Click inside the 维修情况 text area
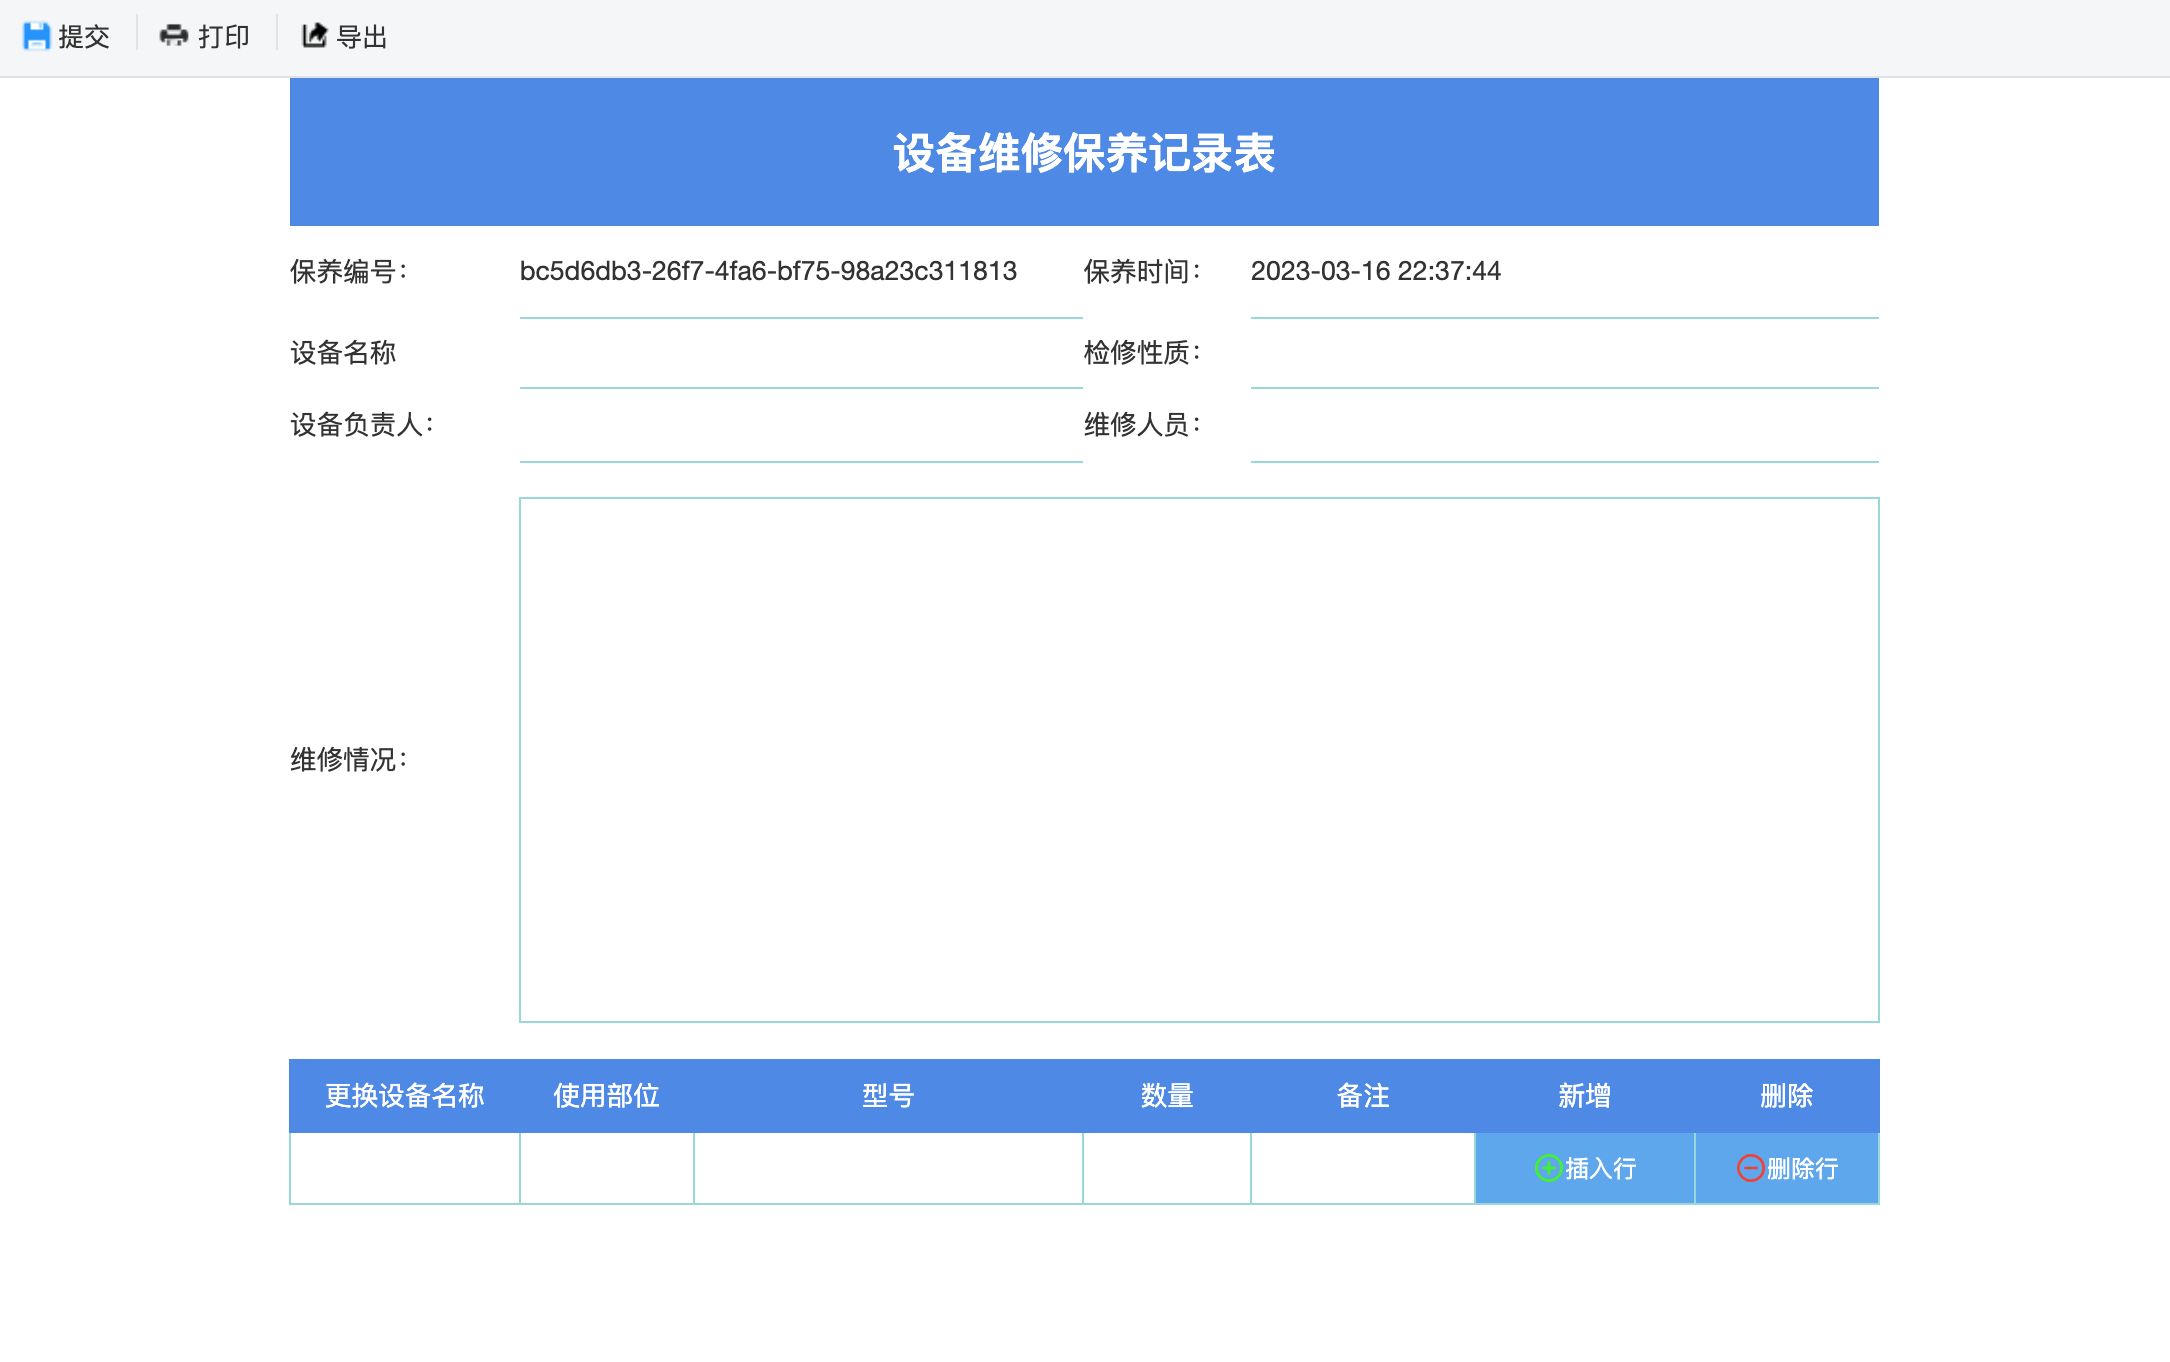Viewport: 2170px width, 1362px height. [1198, 760]
